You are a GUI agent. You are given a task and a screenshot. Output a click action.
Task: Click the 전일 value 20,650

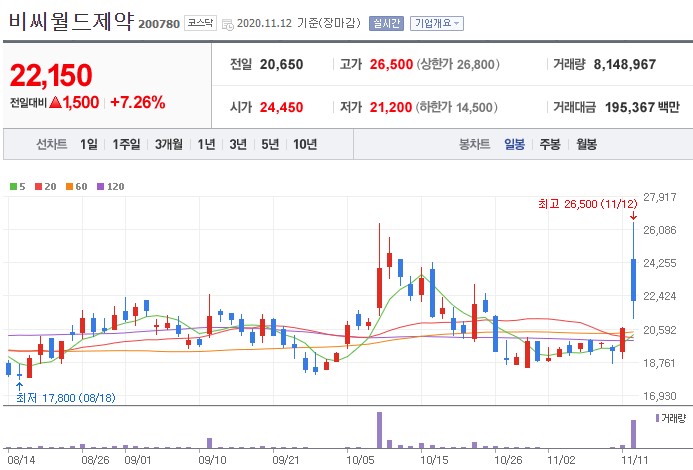pos(282,65)
